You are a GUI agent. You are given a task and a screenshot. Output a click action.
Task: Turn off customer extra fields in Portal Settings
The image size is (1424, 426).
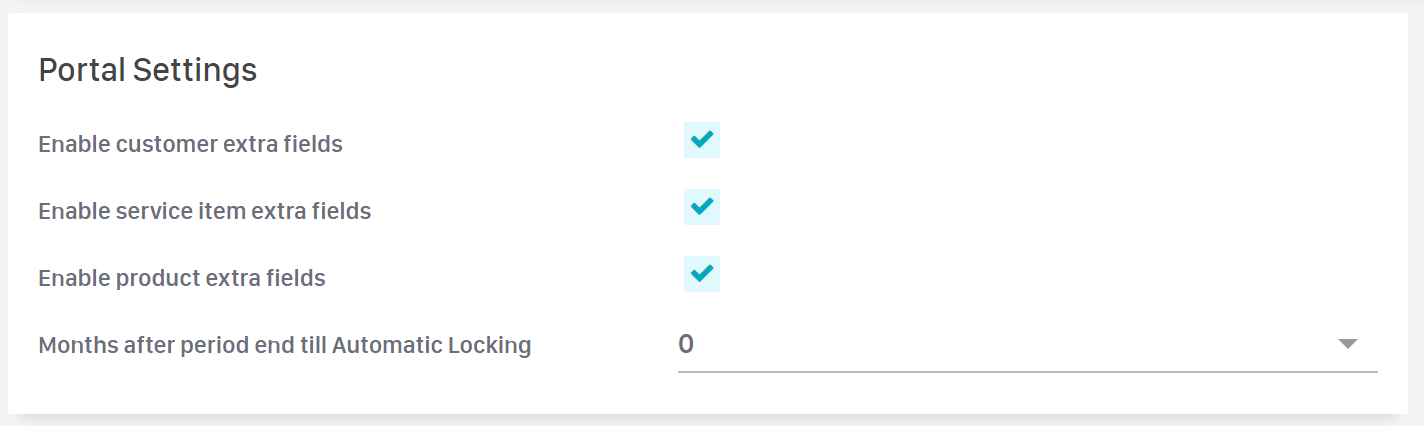[x=702, y=140]
